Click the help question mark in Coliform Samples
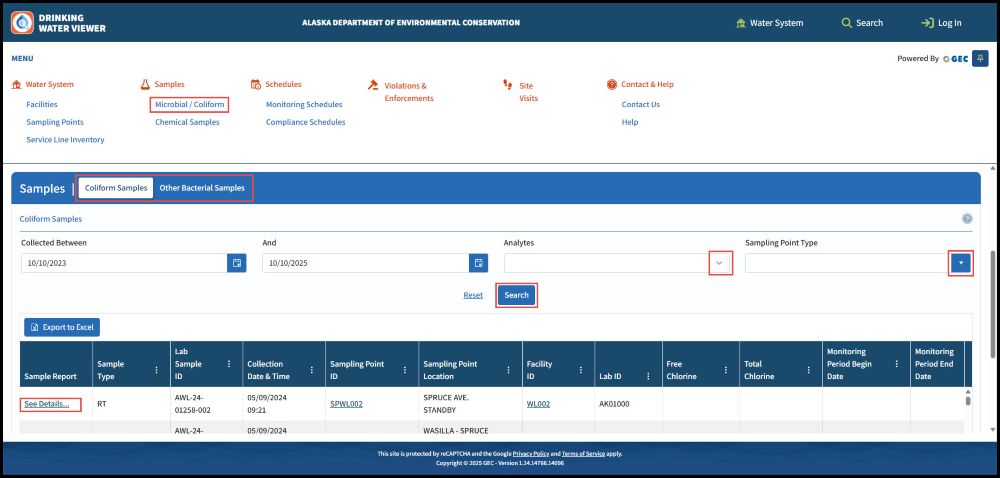Viewport: 1000px width, 478px height. pyautogui.click(x=967, y=219)
